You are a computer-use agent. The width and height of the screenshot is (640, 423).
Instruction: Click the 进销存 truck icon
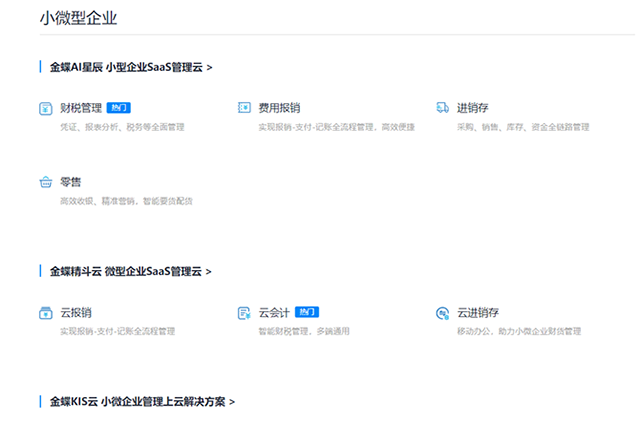pyautogui.click(x=442, y=108)
